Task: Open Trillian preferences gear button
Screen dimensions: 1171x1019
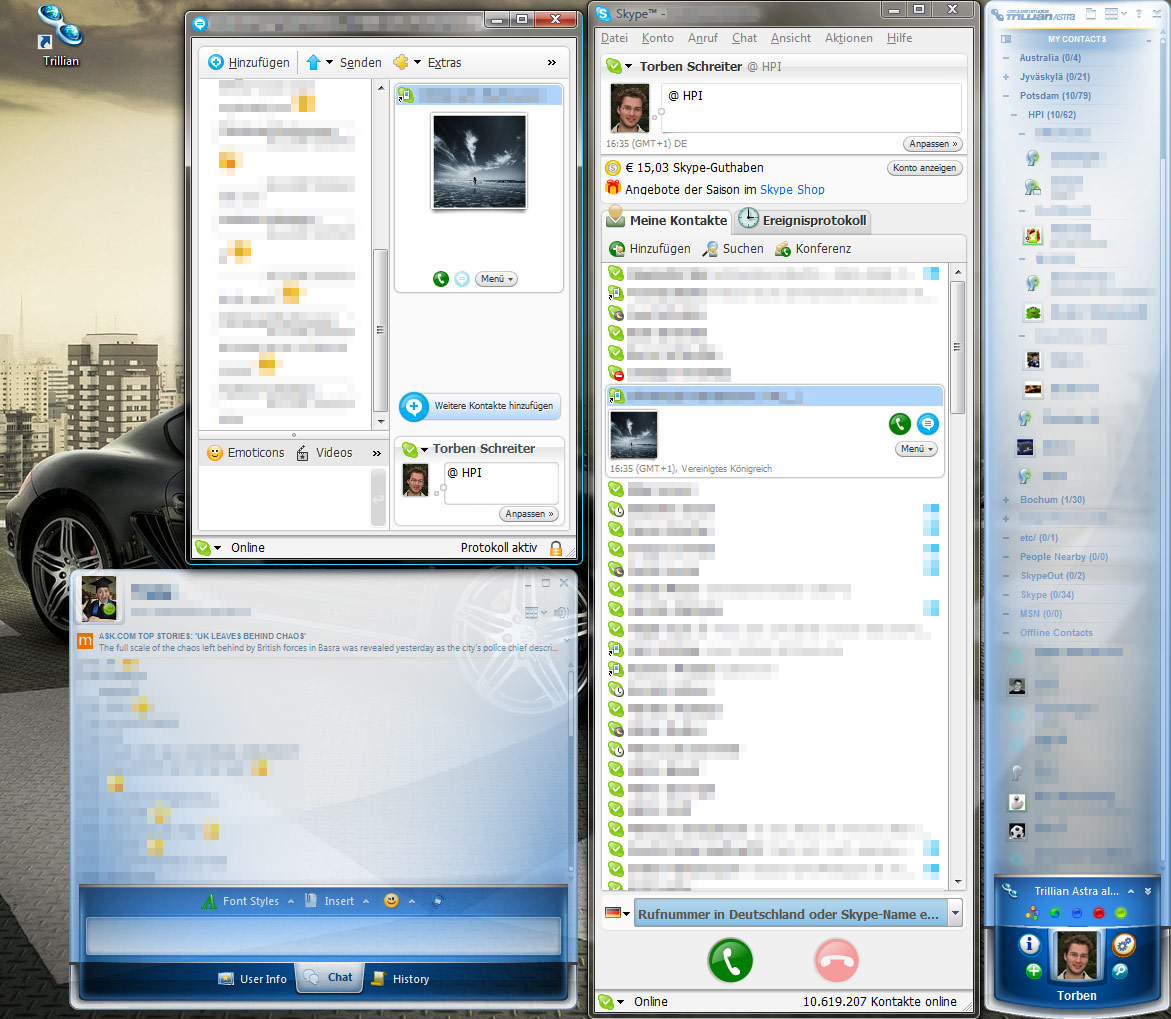Action: click(1124, 944)
